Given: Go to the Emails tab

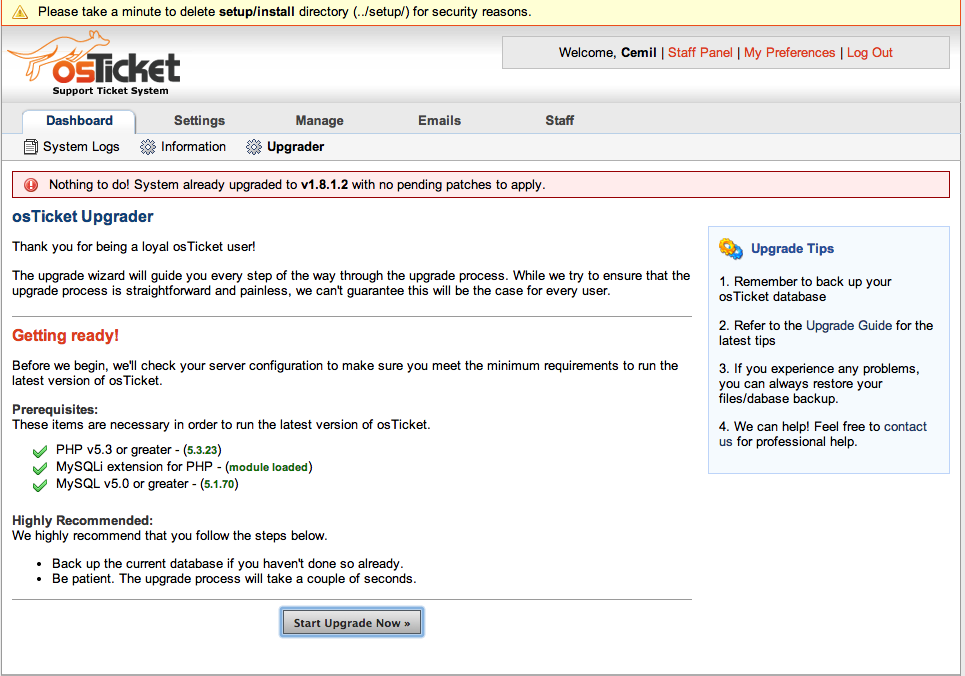Looking at the screenshot, I should pos(439,121).
